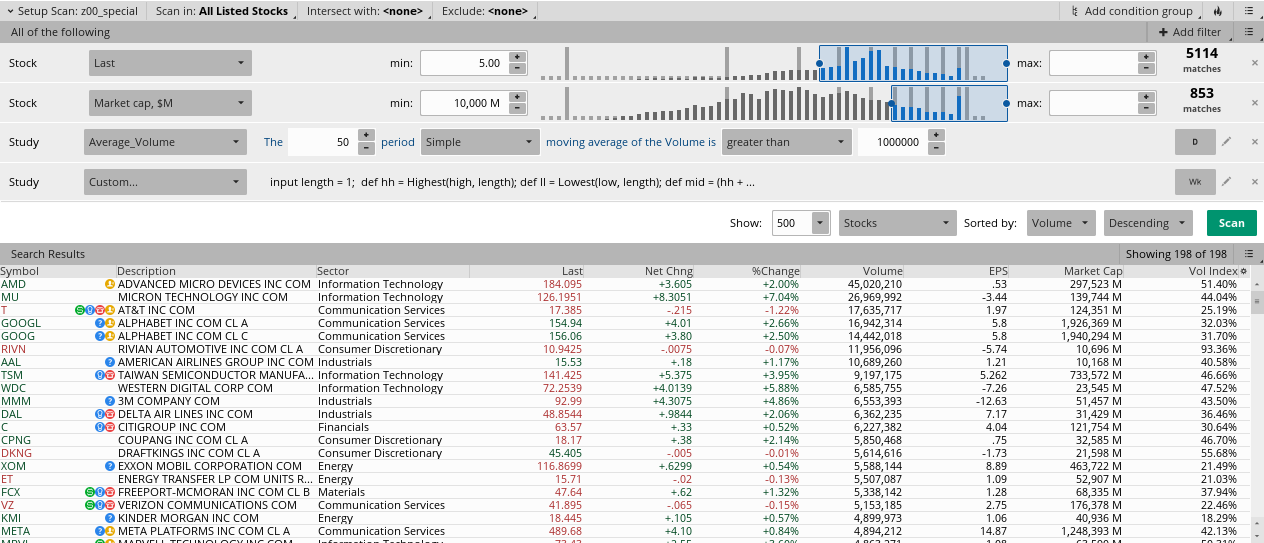Click Add condition group
Image resolution: width=1264 pixels, height=543 pixels.
pos(1131,11)
